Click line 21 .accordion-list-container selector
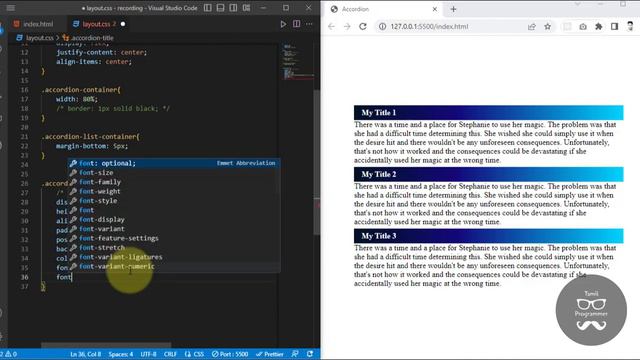This screenshot has width=640, height=360. pyautogui.click(x=90, y=137)
